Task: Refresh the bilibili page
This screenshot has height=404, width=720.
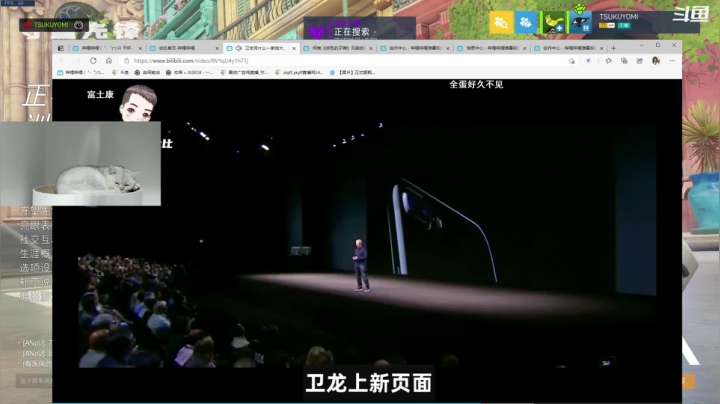Action: [93, 61]
